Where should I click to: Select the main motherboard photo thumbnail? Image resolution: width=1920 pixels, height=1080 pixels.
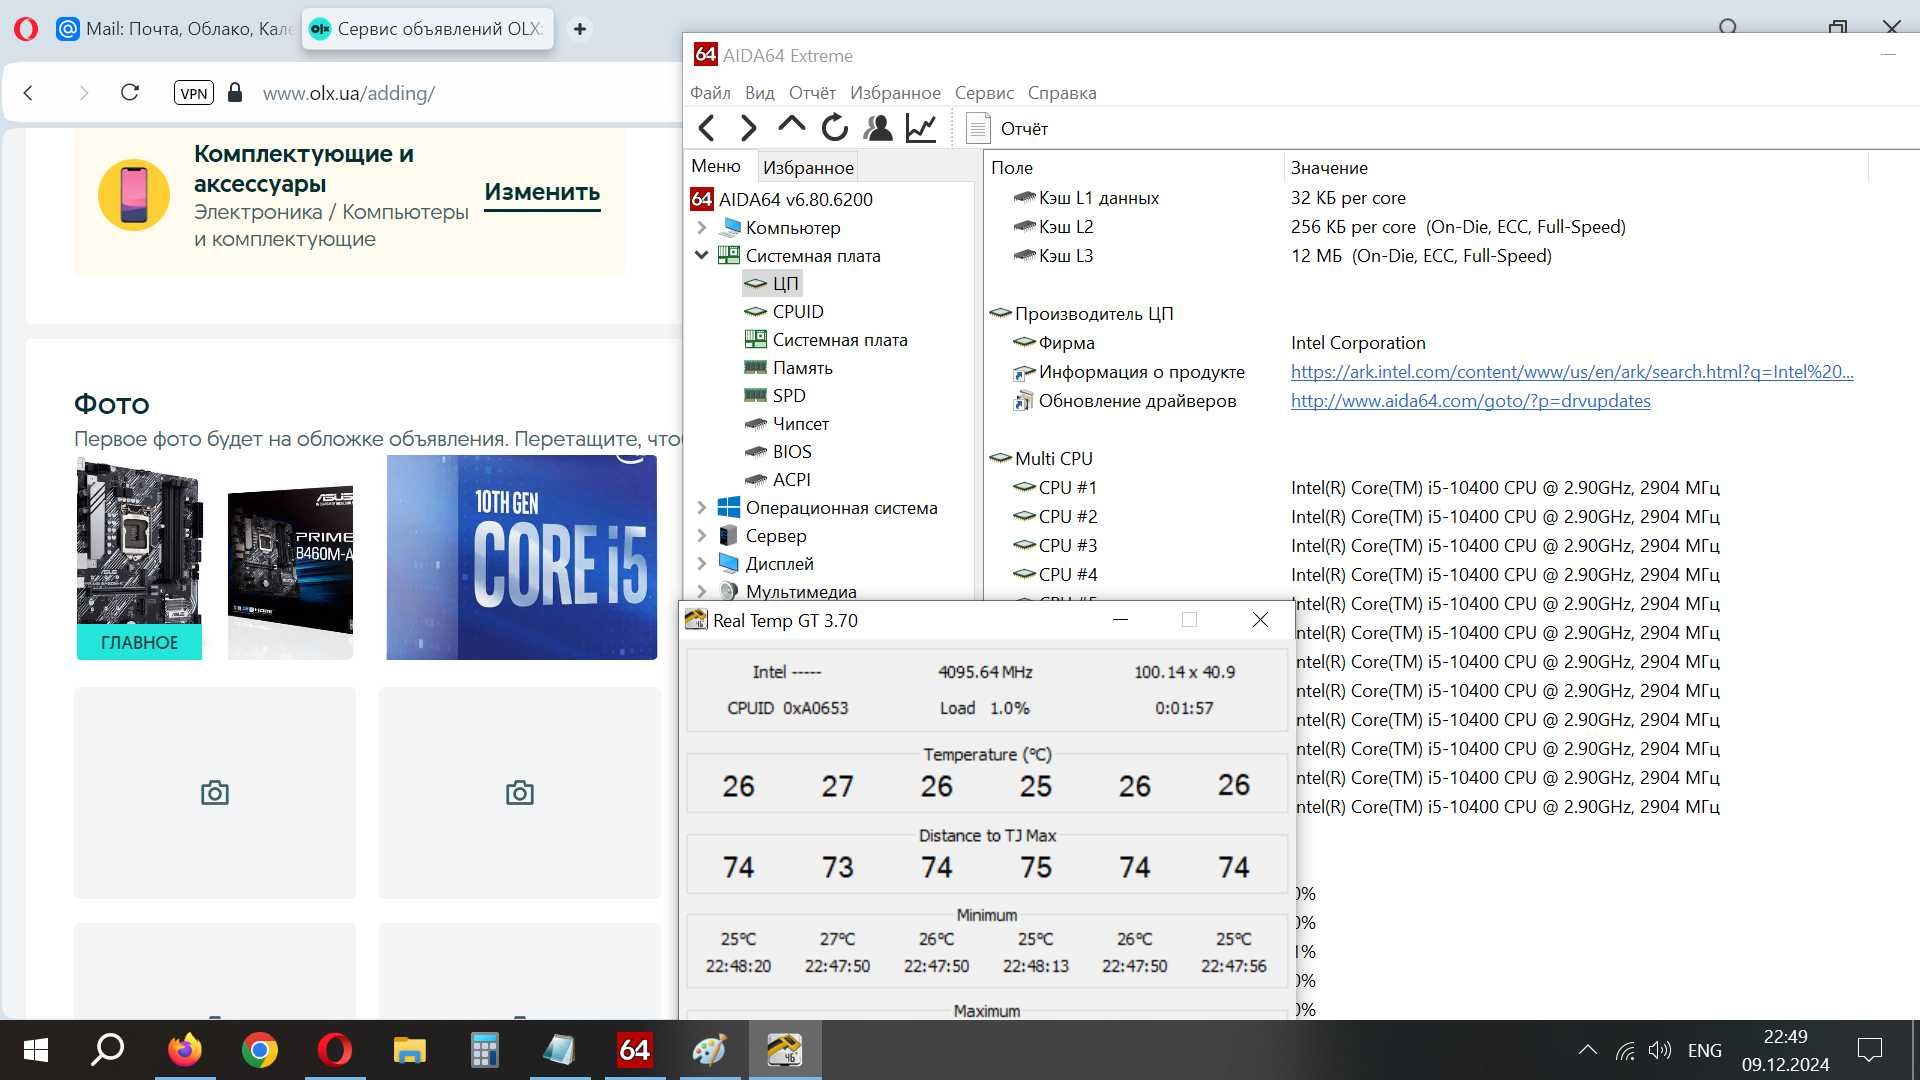(x=139, y=558)
